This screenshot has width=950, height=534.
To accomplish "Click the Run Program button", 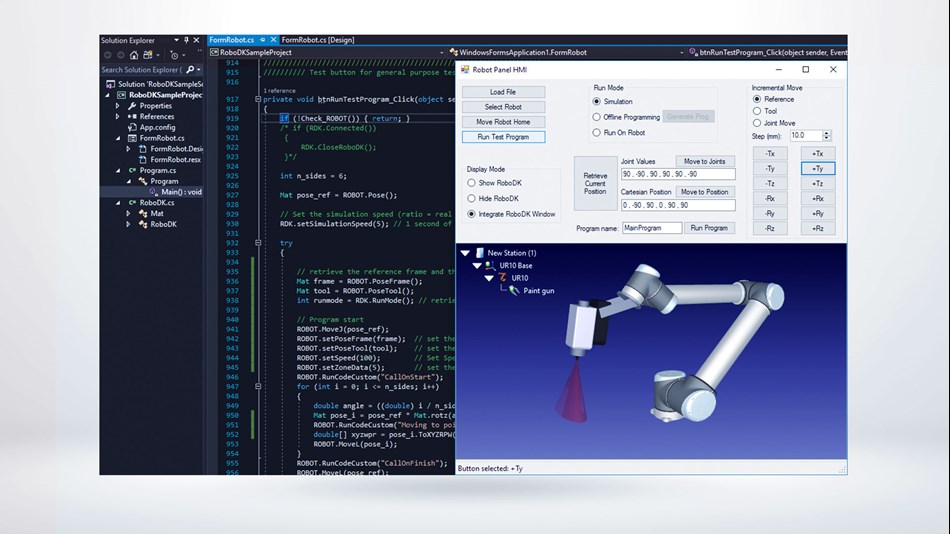I will (709, 228).
